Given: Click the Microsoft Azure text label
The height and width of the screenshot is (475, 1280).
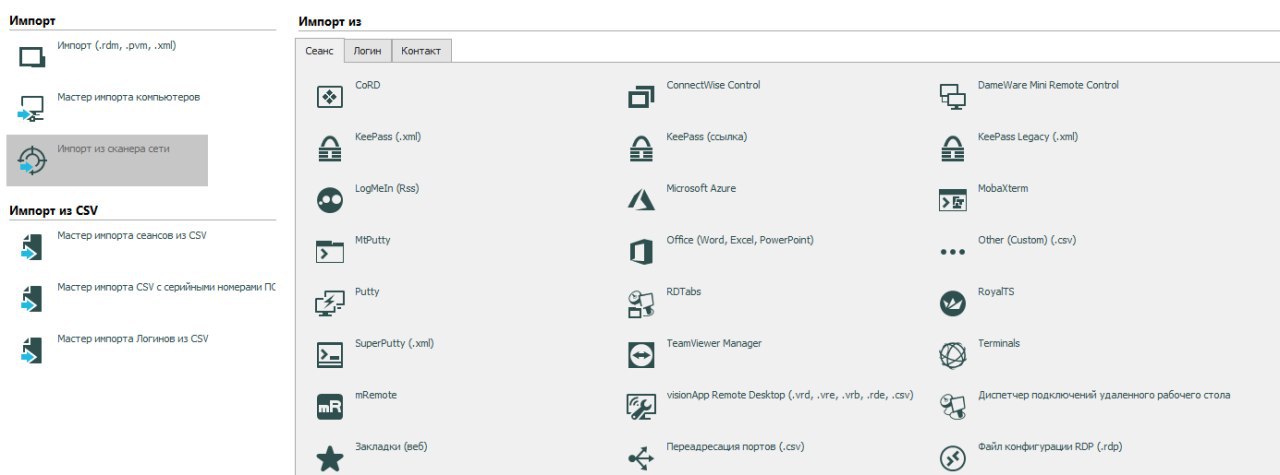Looking at the screenshot, I should pos(701,188).
